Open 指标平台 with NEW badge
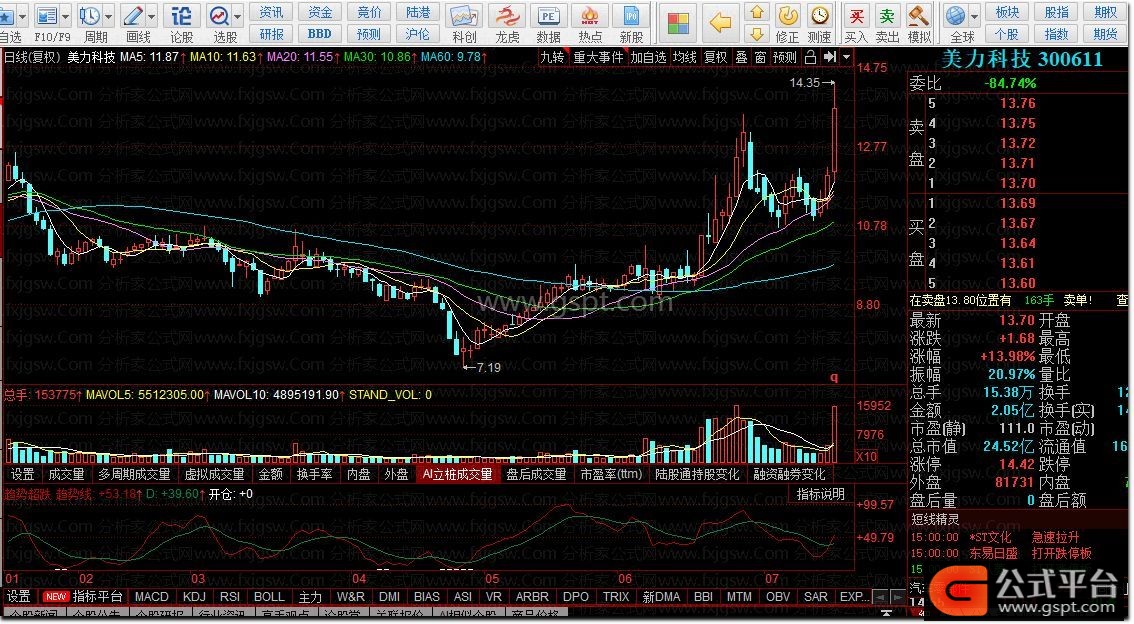Viewport: 1134px width, 624px height. point(84,597)
